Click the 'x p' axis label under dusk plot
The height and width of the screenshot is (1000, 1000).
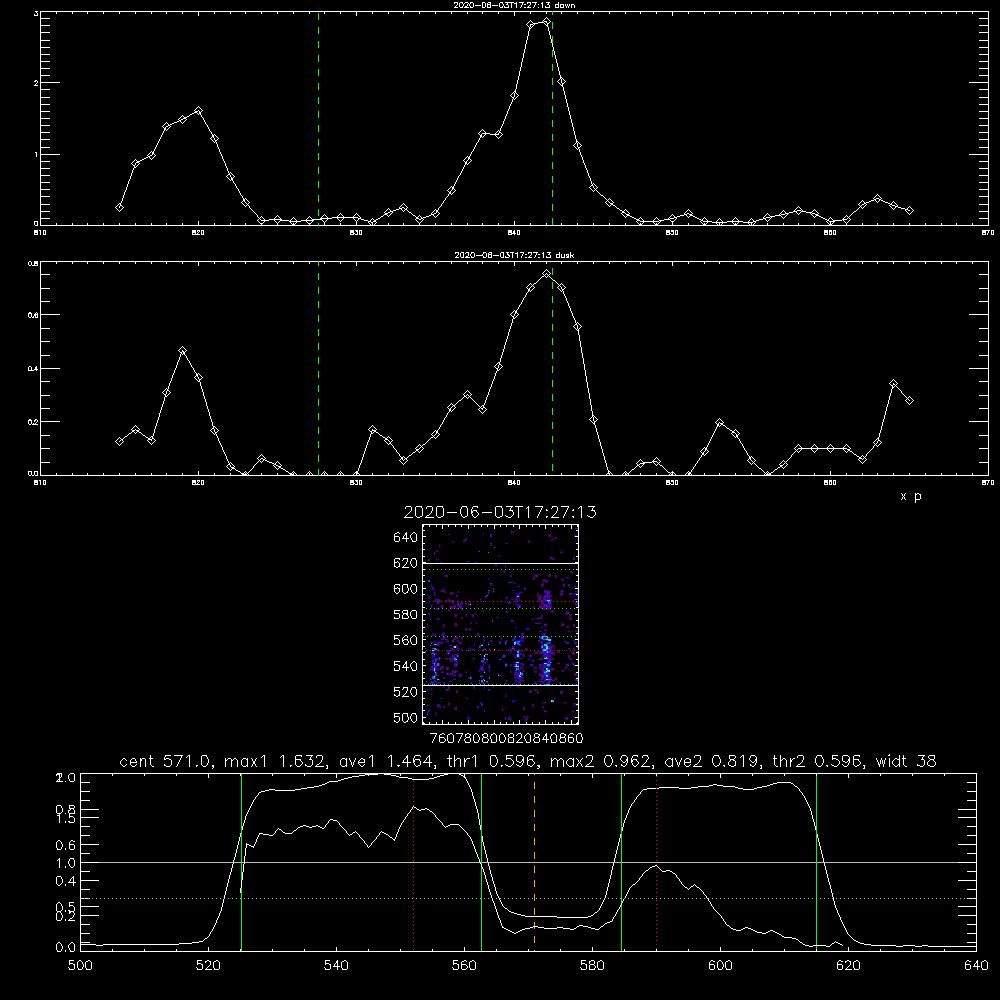tap(911, 496)
